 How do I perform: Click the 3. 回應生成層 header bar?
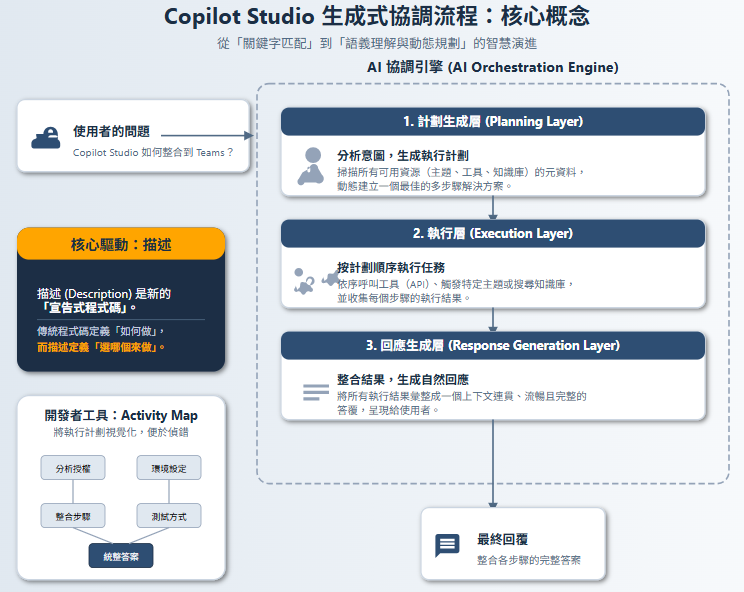click(x=493, y=345)
